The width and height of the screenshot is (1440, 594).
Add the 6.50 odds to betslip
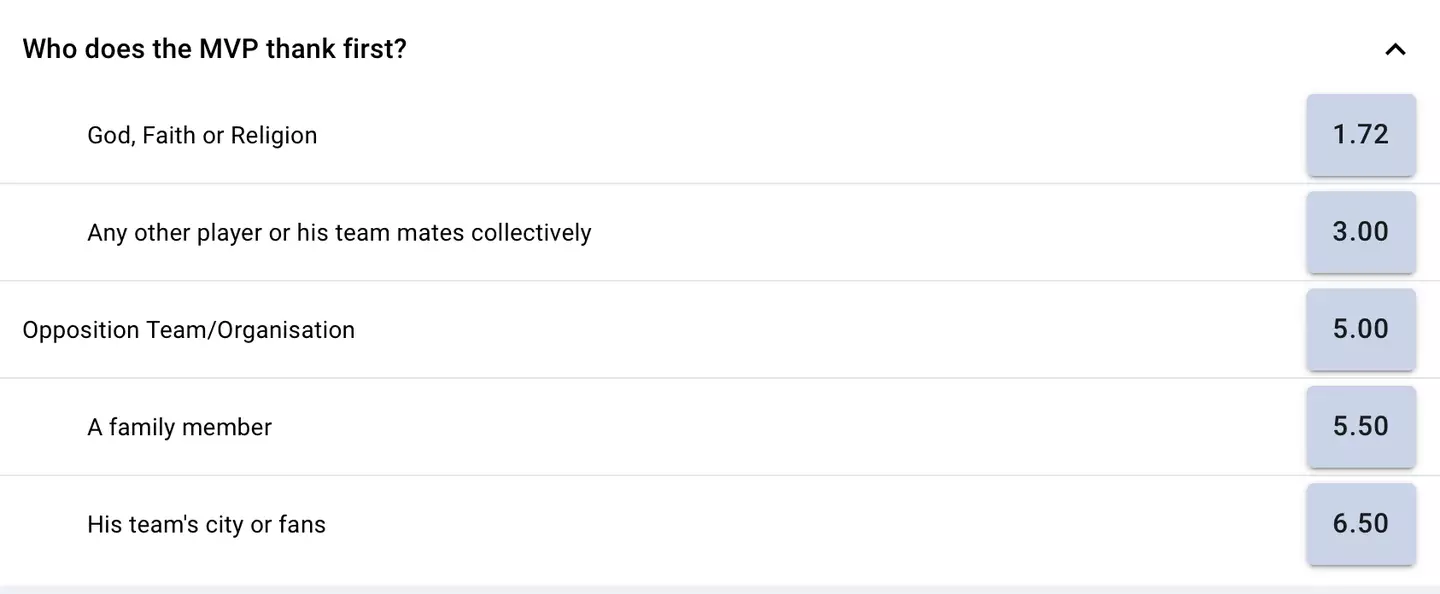1360,523
